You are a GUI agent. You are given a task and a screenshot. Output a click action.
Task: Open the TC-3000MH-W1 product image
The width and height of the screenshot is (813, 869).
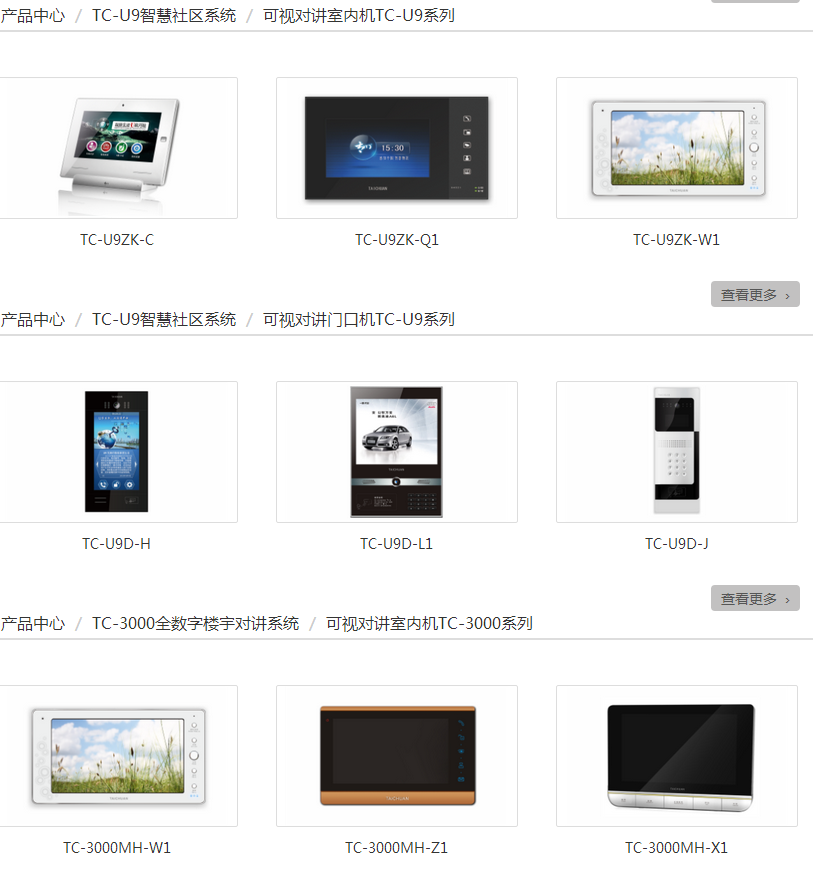click(x=118, y=756)
